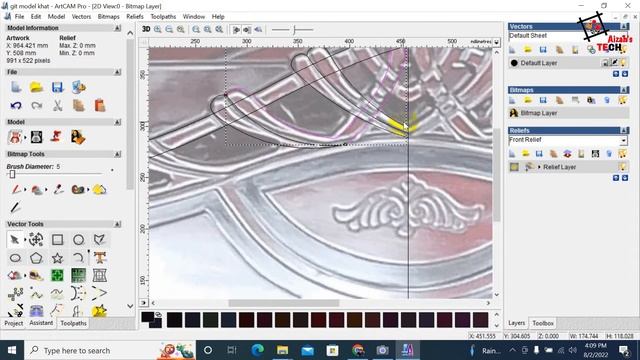Viewport: 640px width, 360px height.
Task: Select the Create Arc vector tool
Action: point(78,258)
